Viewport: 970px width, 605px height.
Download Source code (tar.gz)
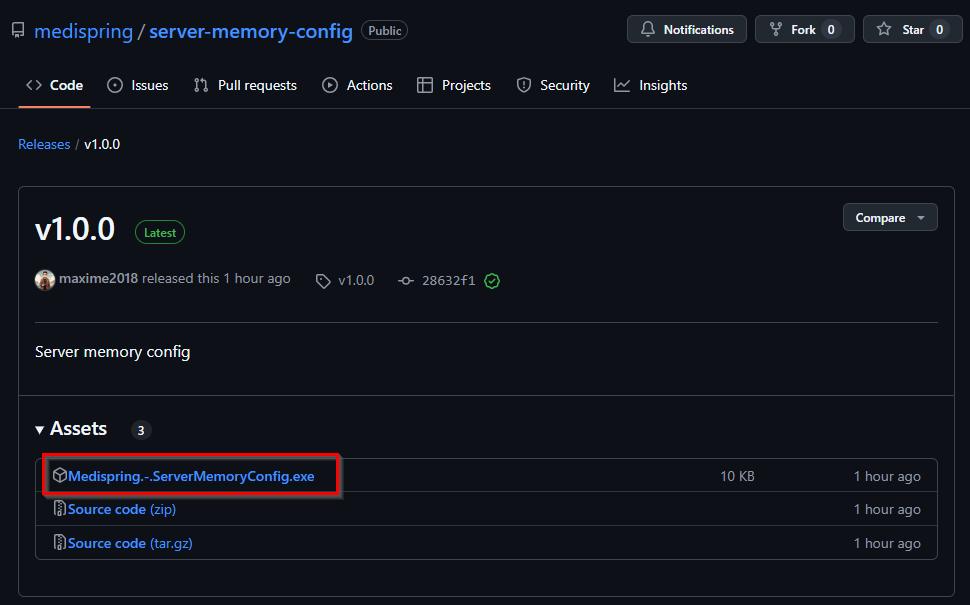click(x=130, y=543)
